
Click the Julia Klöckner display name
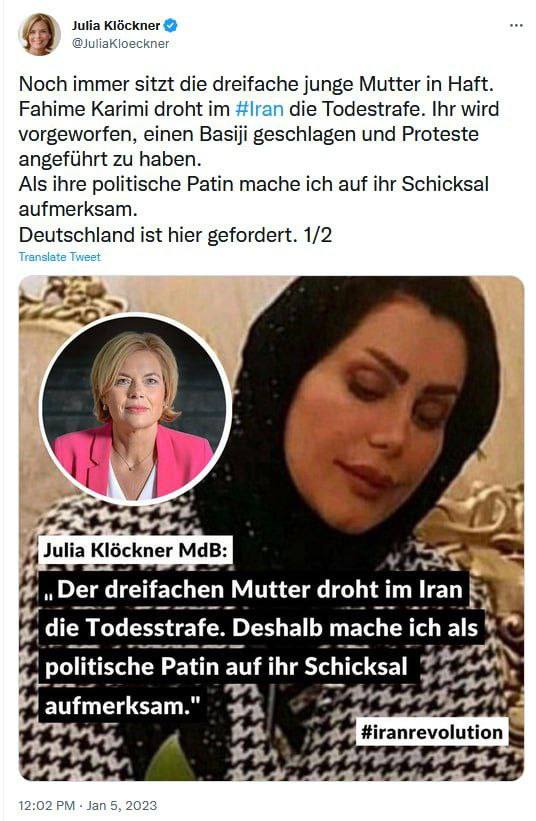coord(116,25)
